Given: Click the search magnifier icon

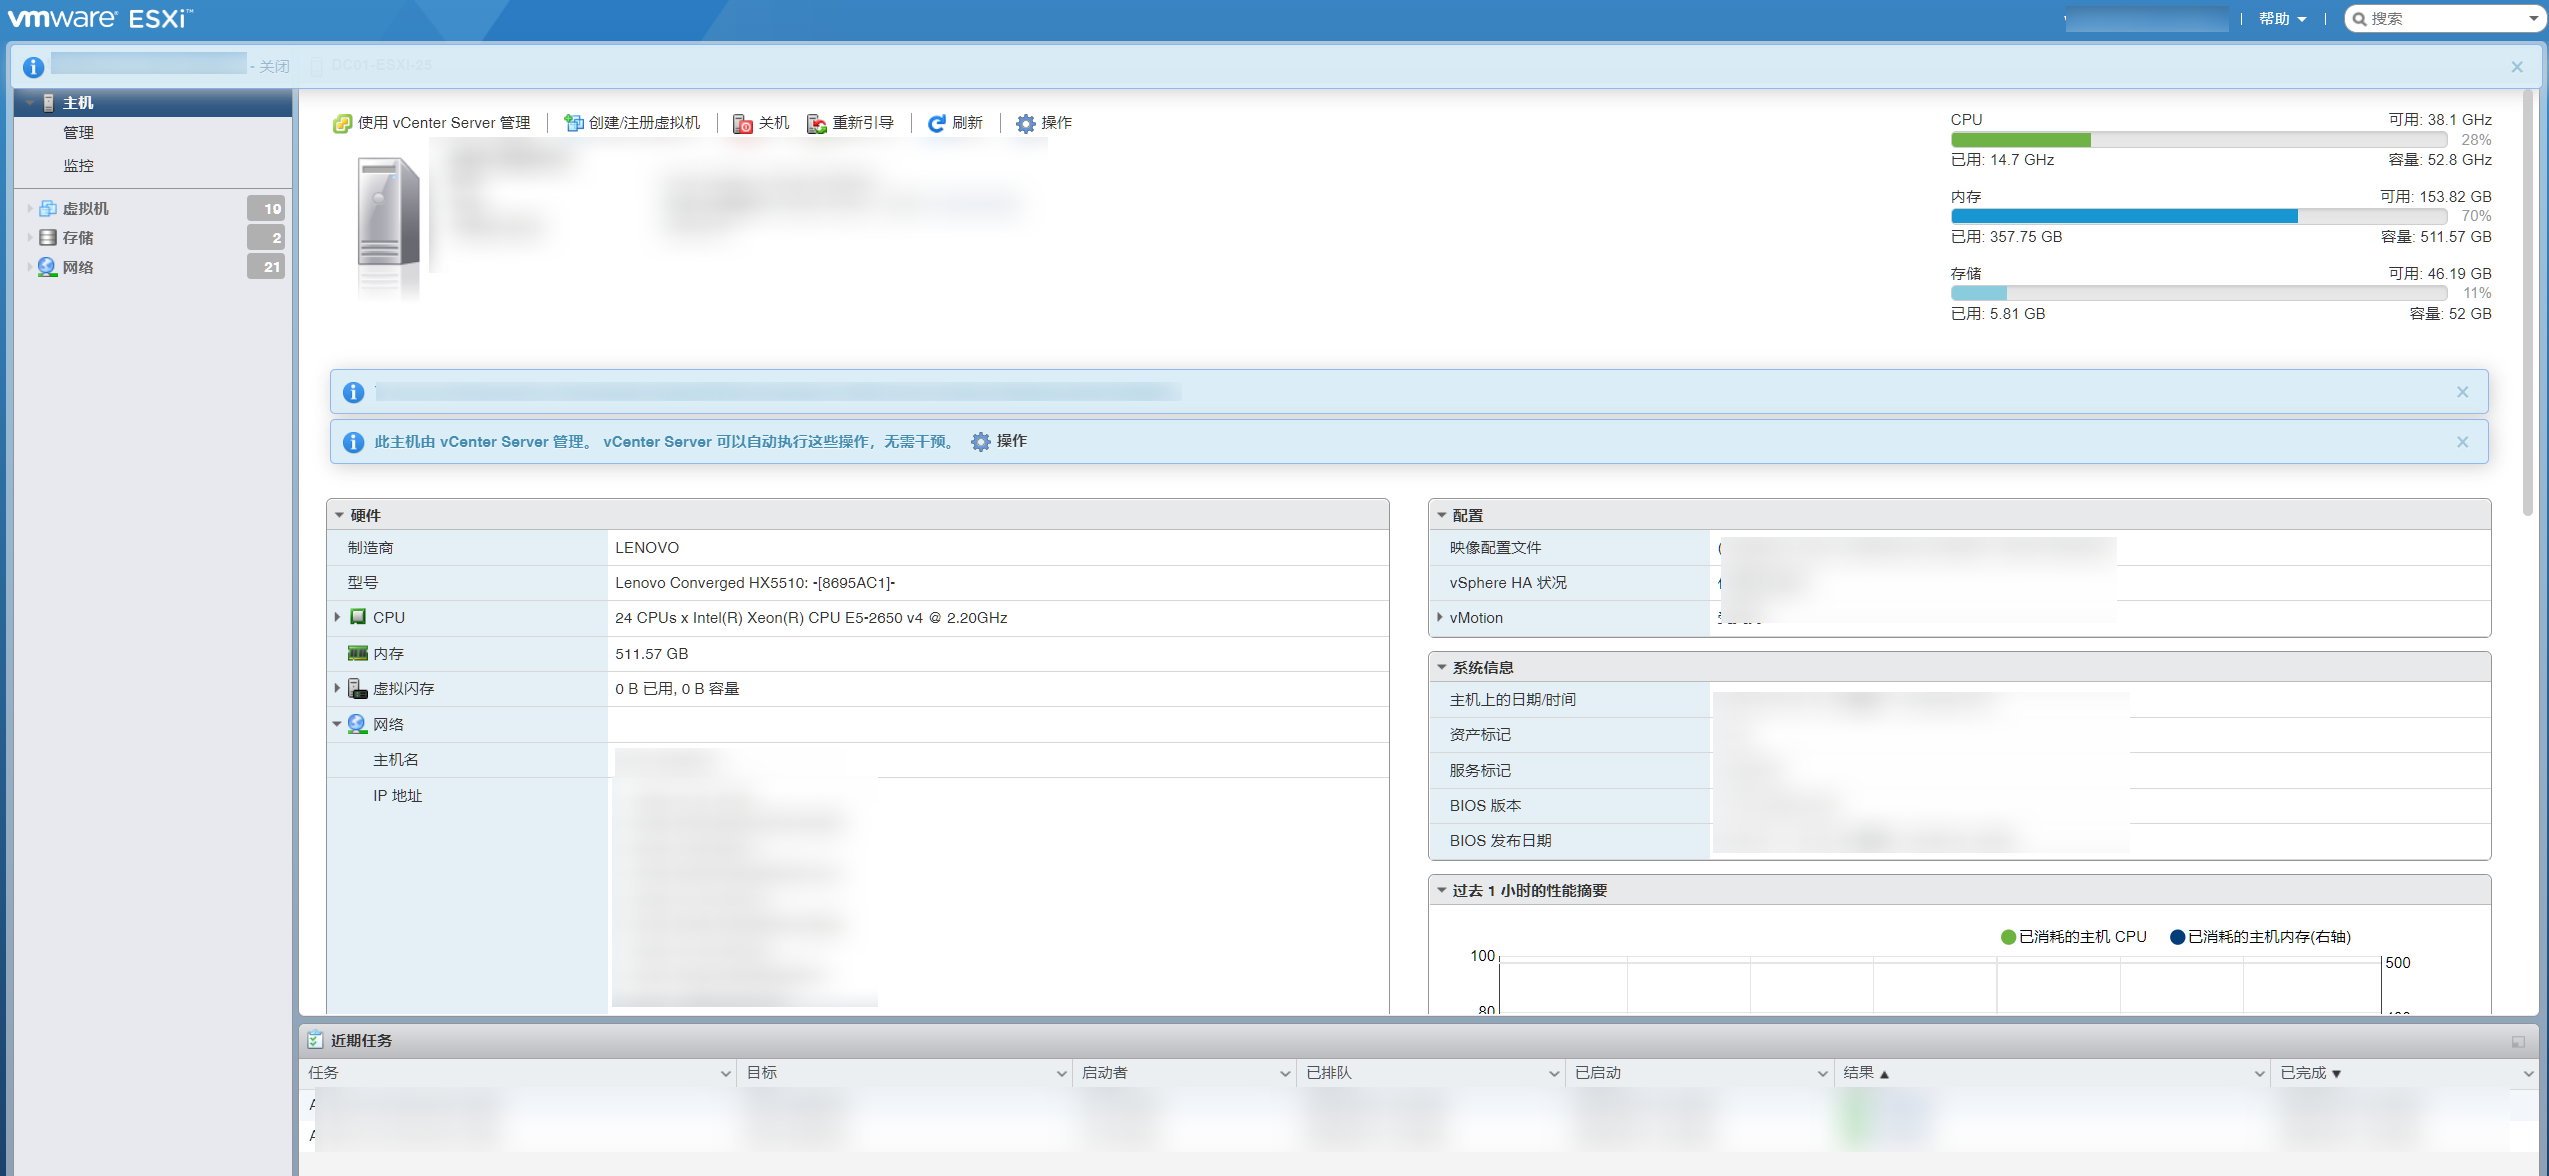Looking at the screenshot, I should click(2359, 19).
